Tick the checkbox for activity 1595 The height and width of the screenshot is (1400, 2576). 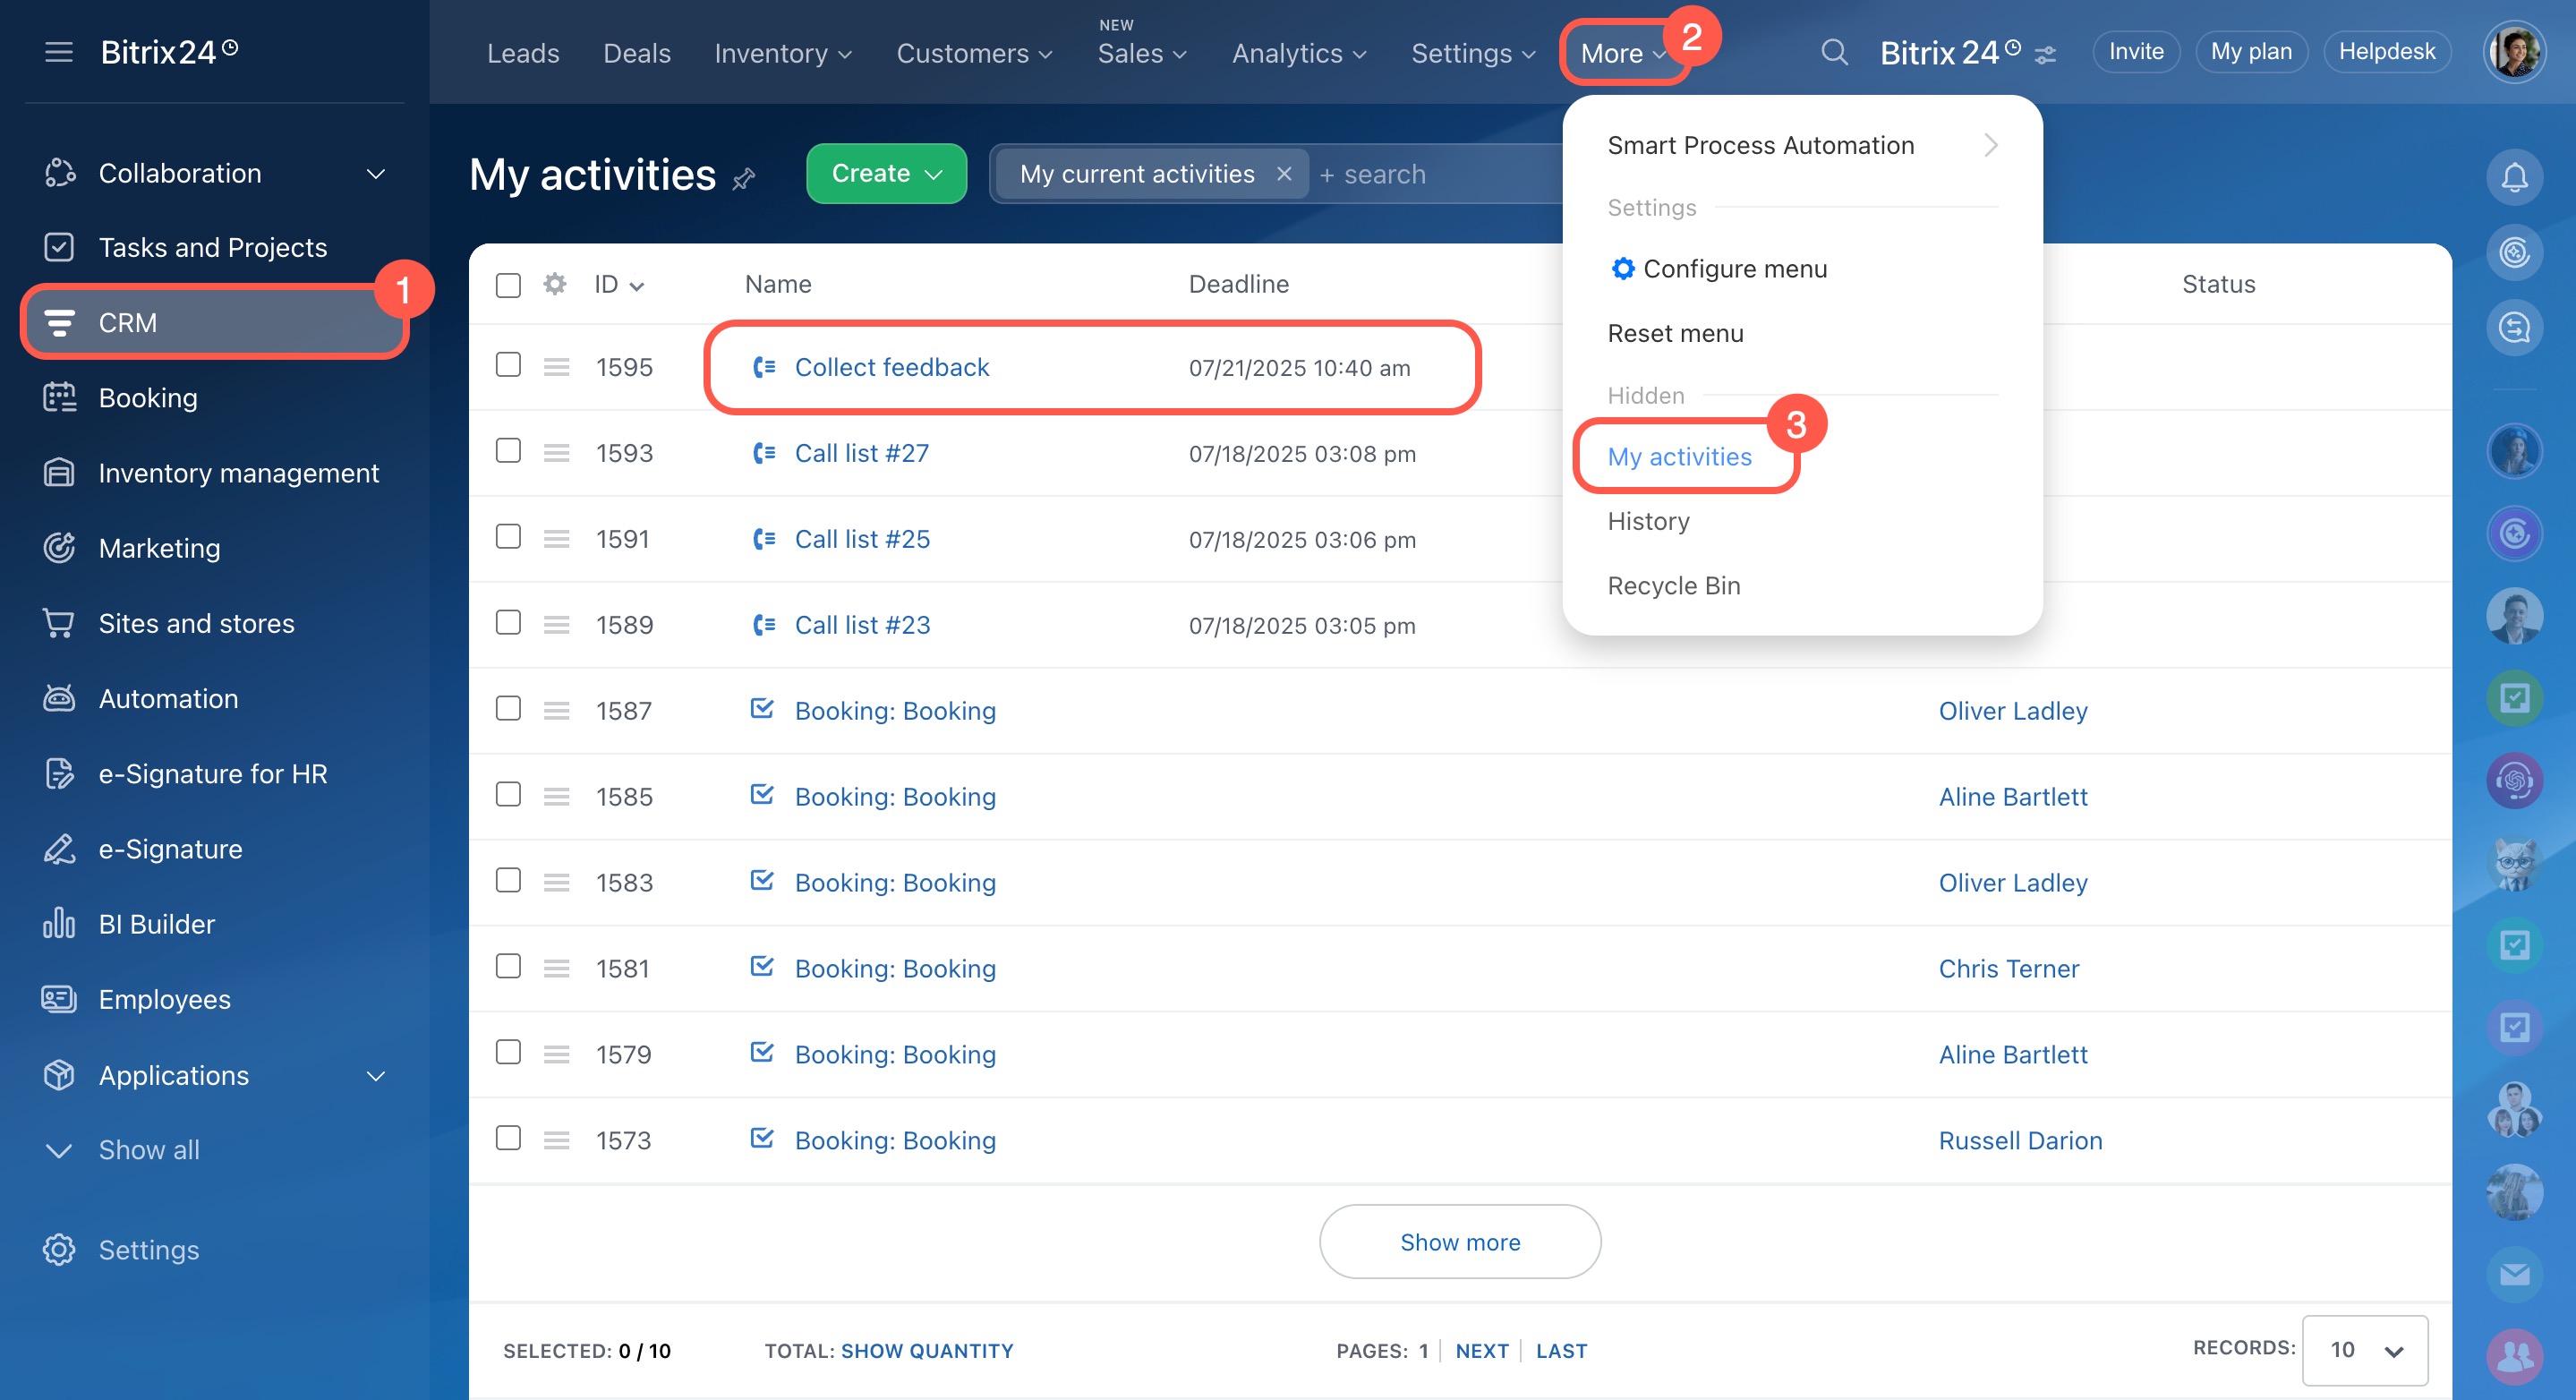pos(508,365)
